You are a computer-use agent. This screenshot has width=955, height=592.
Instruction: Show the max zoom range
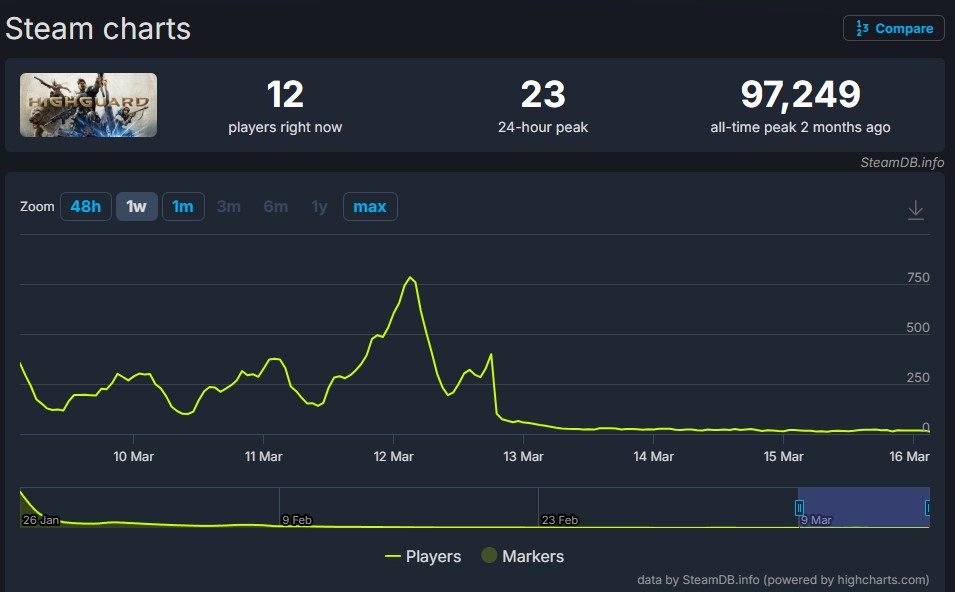(370, 206)
